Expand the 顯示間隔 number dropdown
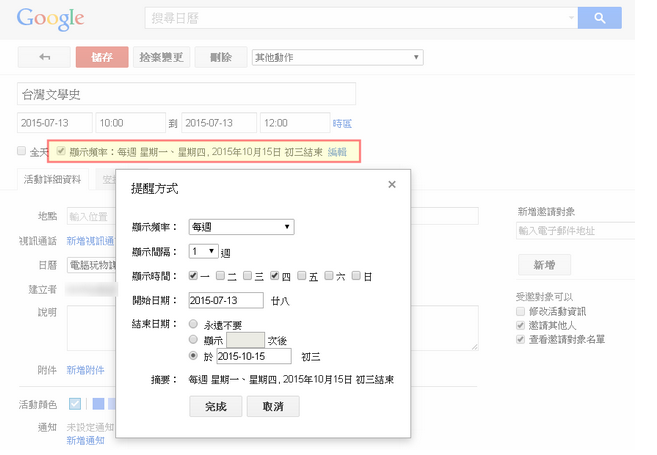 203,251
